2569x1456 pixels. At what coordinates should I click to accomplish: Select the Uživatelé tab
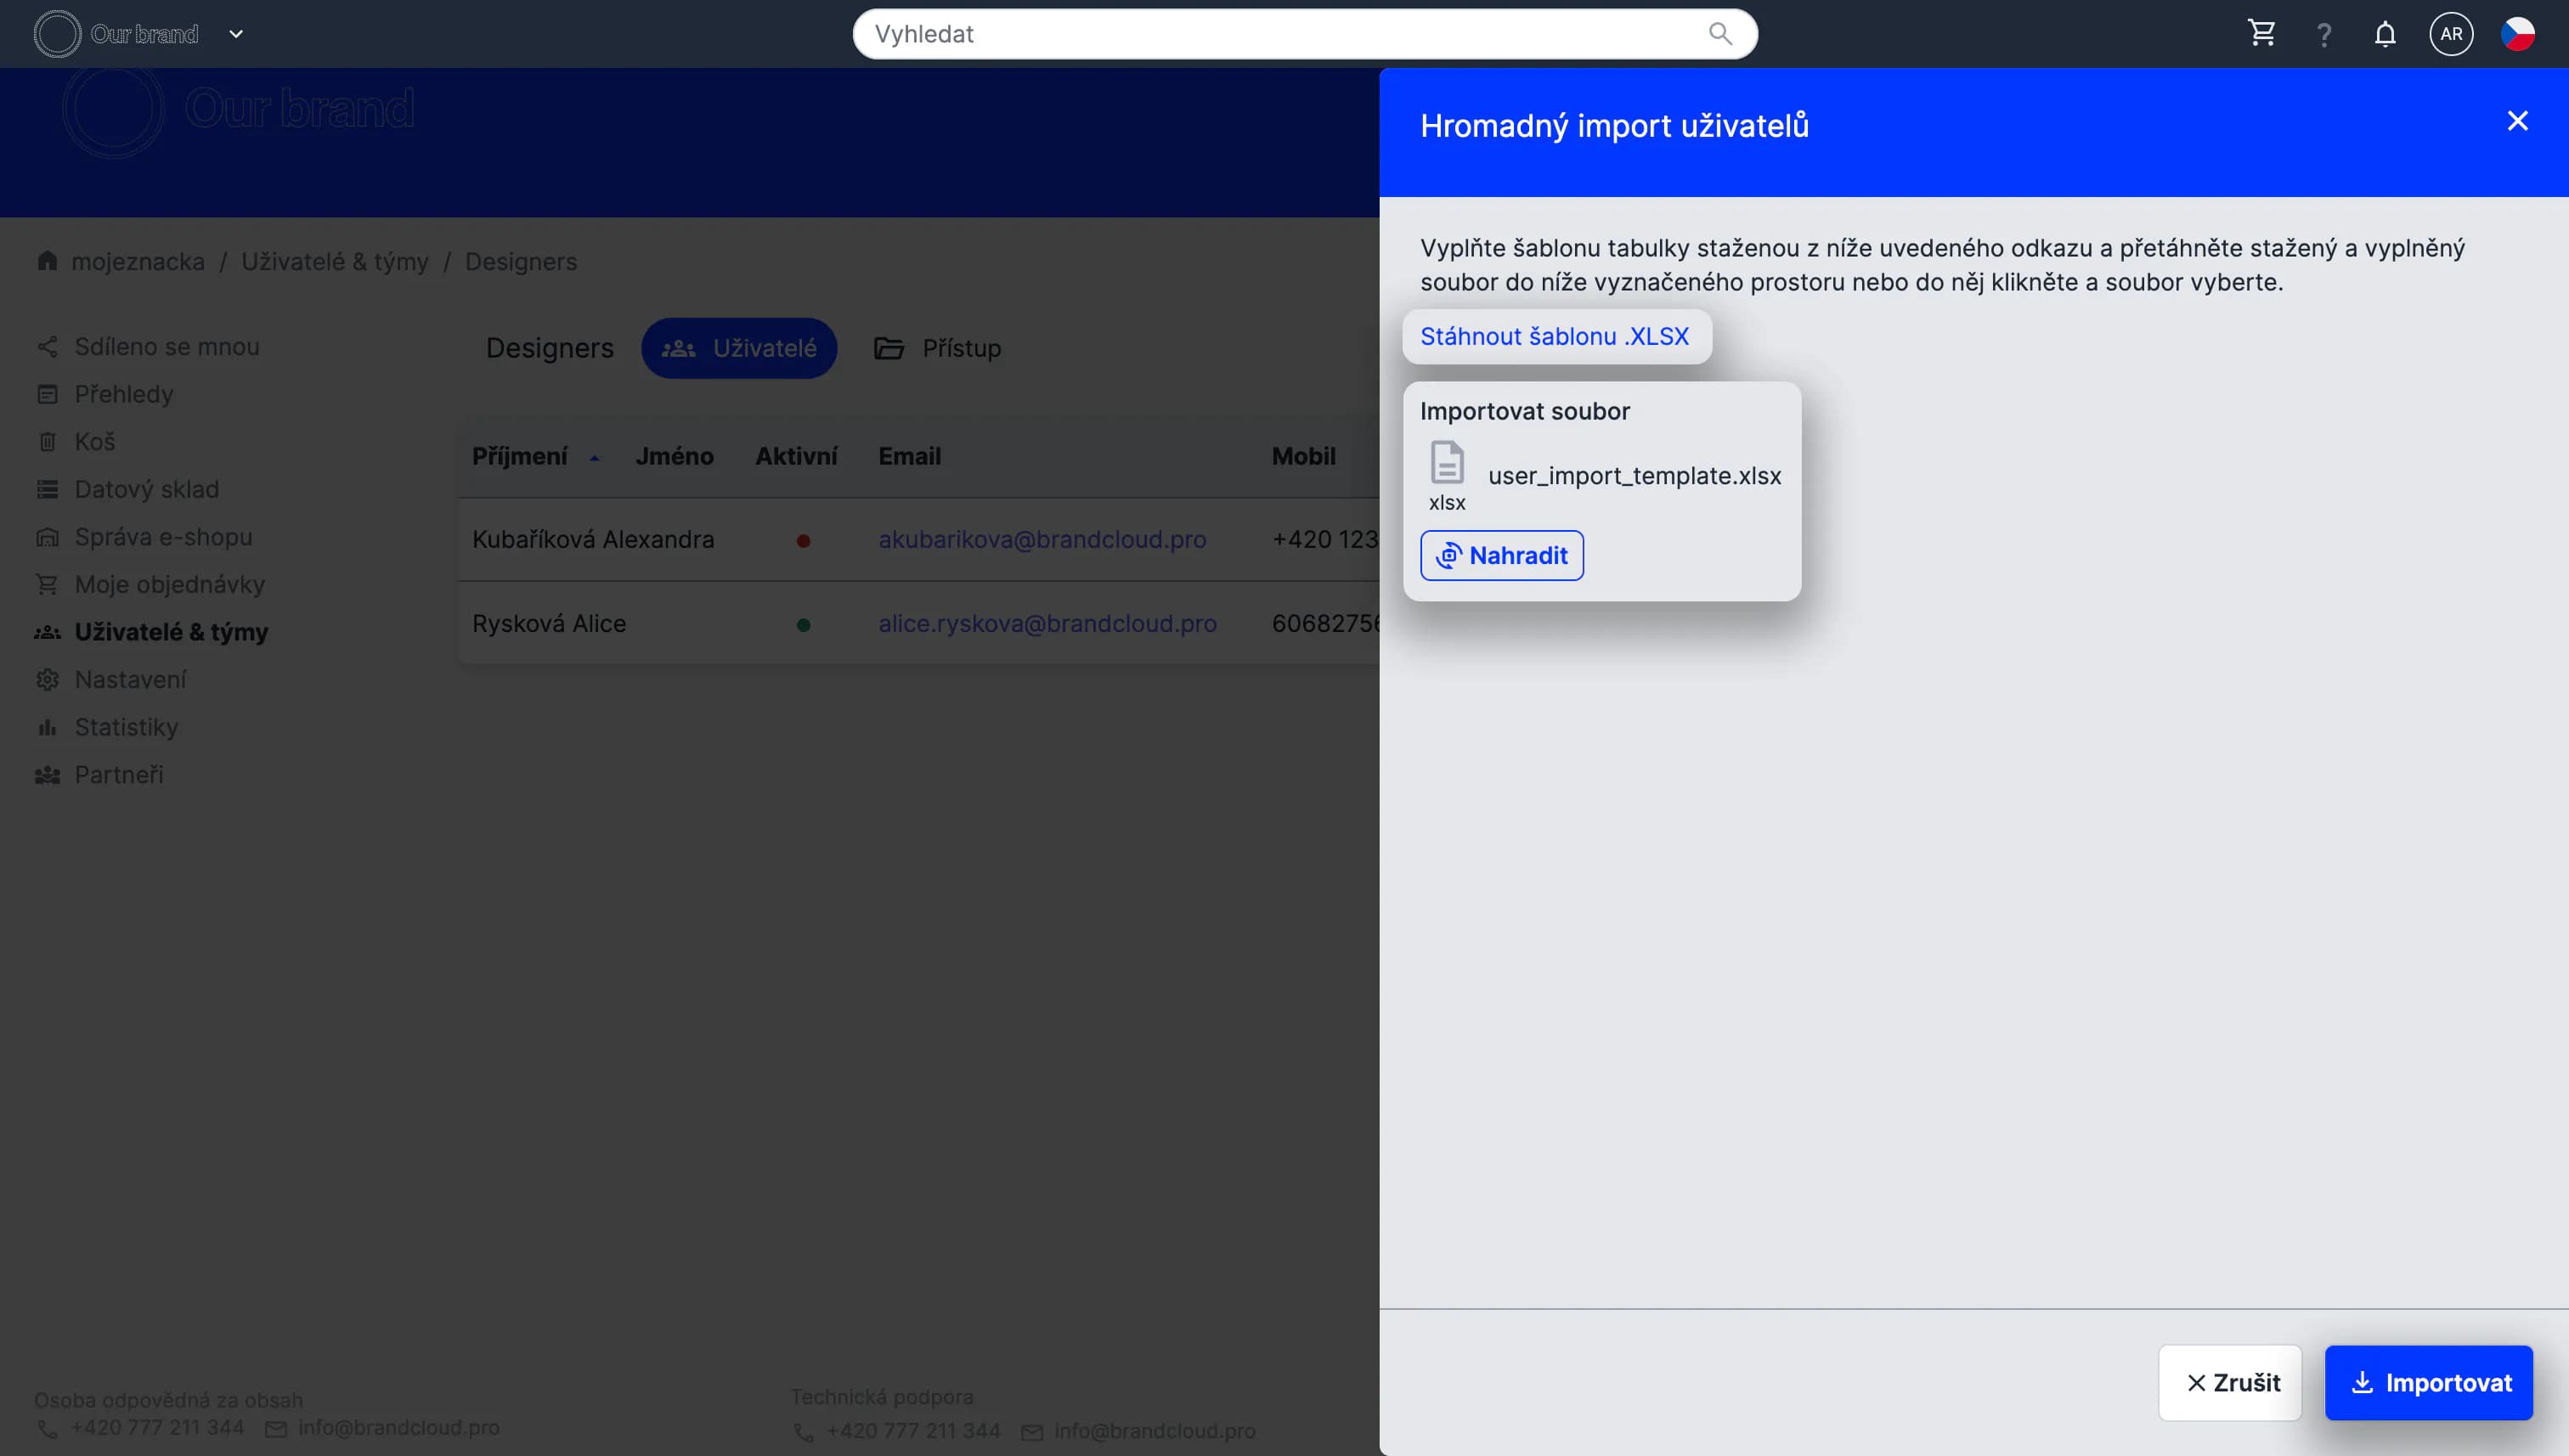pos(739,348)
